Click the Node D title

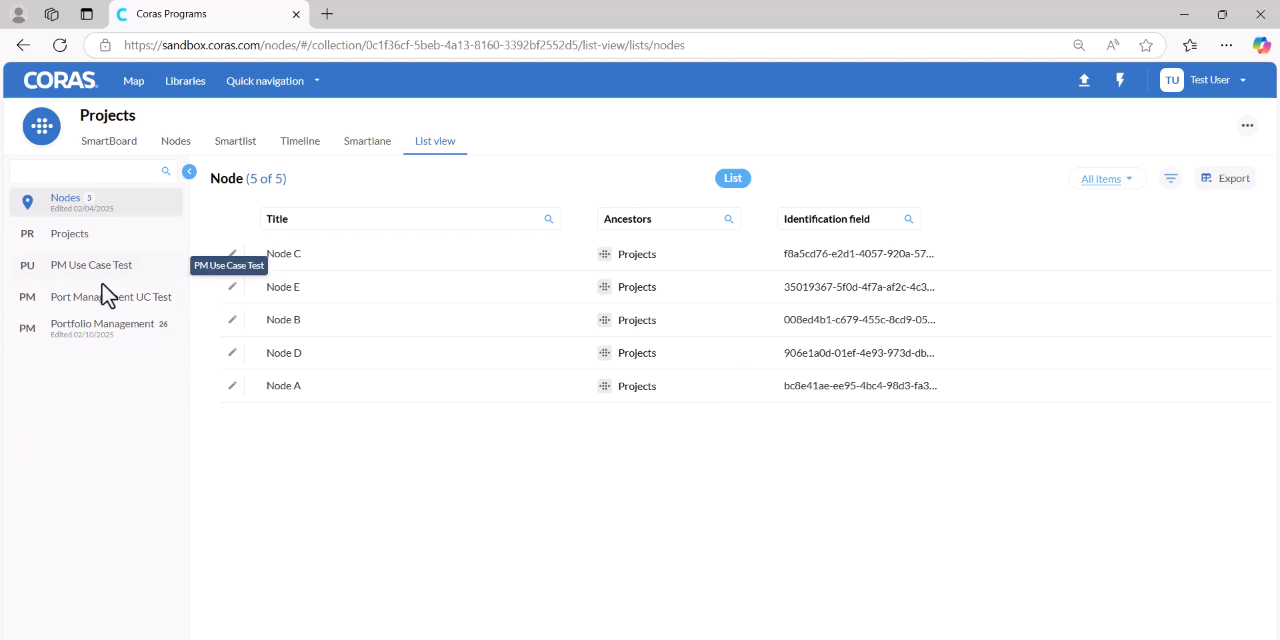click(x=284, y=353)
